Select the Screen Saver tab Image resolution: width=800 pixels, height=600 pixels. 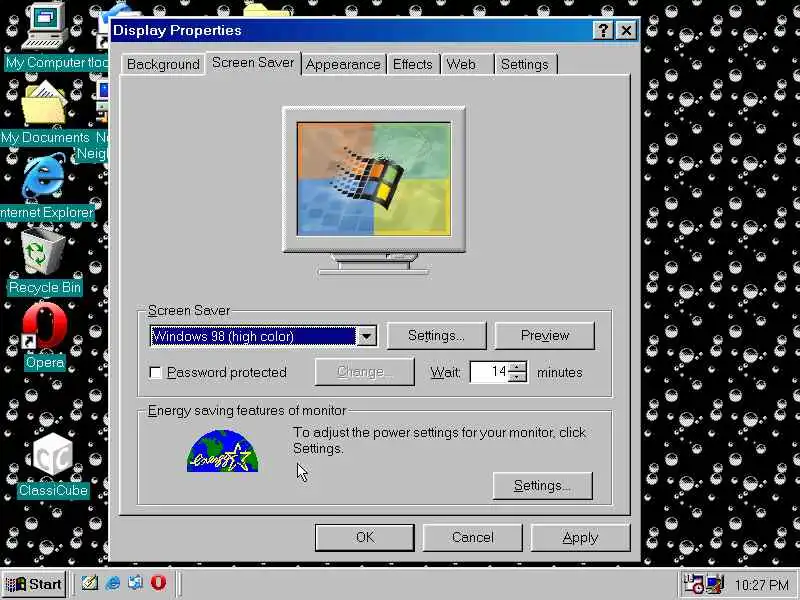click(253, 63)
